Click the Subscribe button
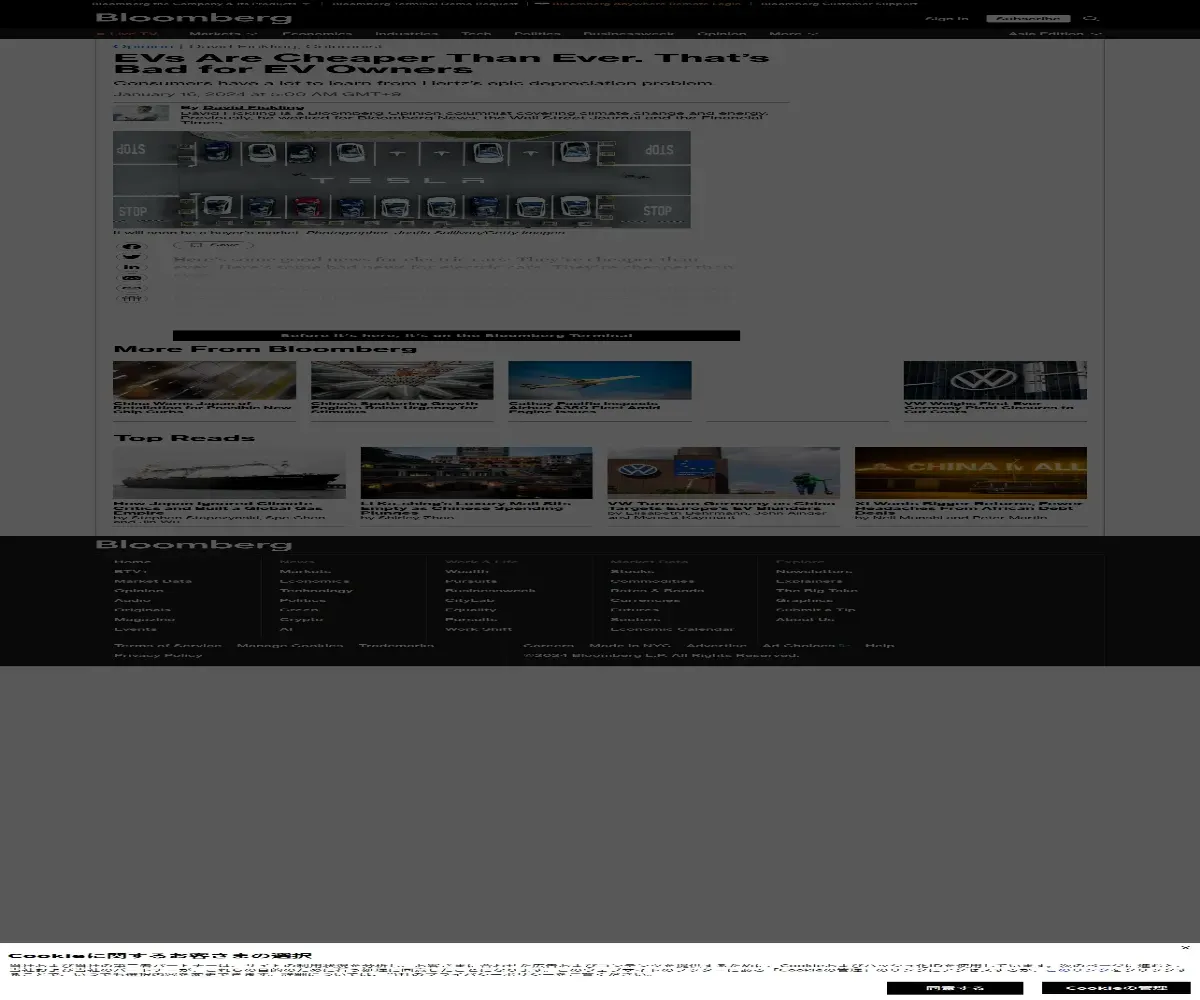The width and height of the screenshot is (1200, 1000). tap(1028, 18)
